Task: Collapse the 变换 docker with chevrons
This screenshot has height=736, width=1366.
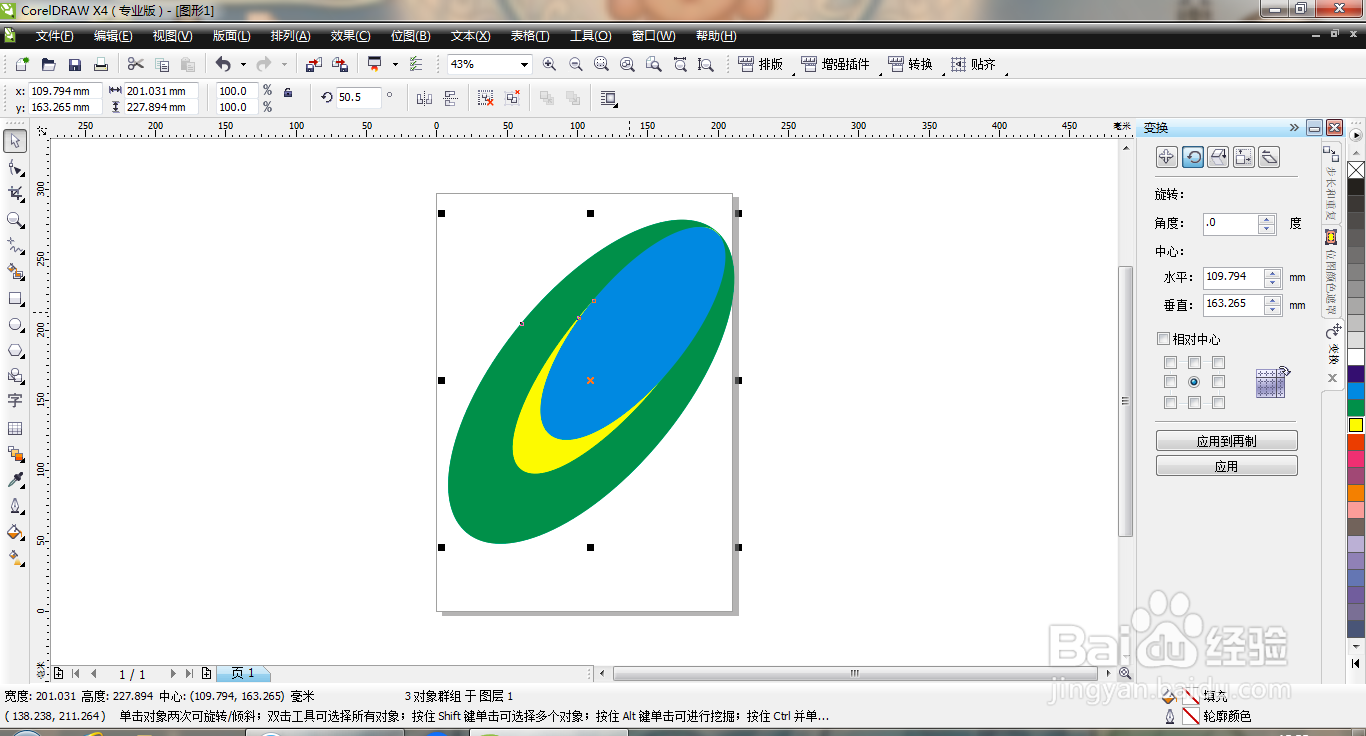Action: 1294,128
